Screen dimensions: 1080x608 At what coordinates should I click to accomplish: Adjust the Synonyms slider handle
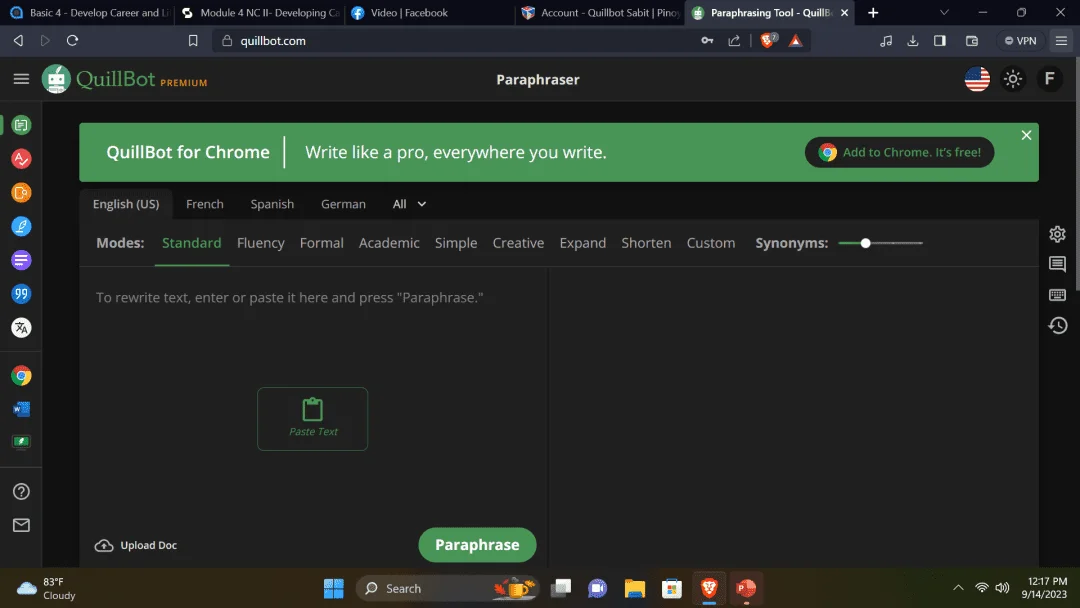(x=865, y=243)
